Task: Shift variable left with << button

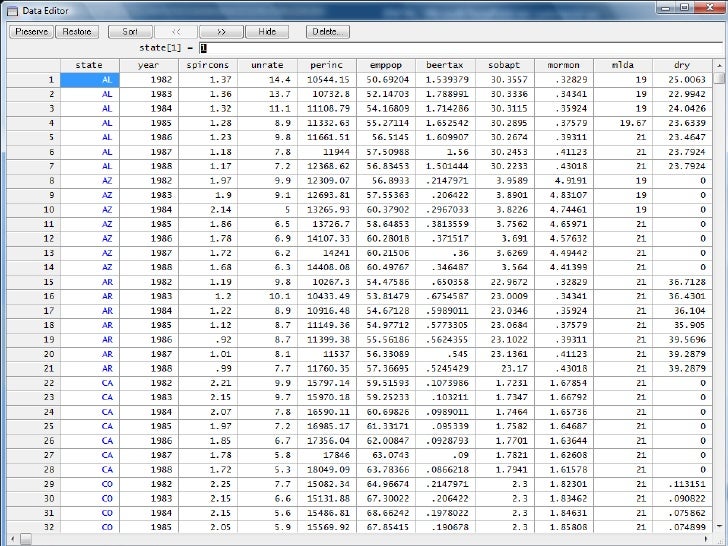Action: [x=176, y=32]
